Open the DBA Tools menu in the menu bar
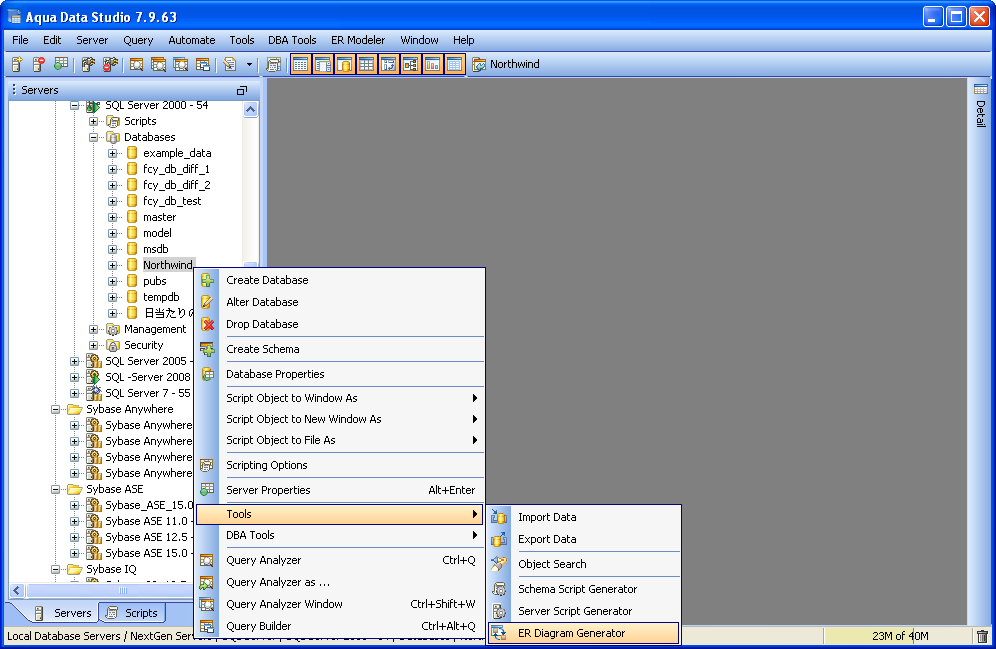The width and height of the screenshot is (996, 649). click(x=292, y=40)
